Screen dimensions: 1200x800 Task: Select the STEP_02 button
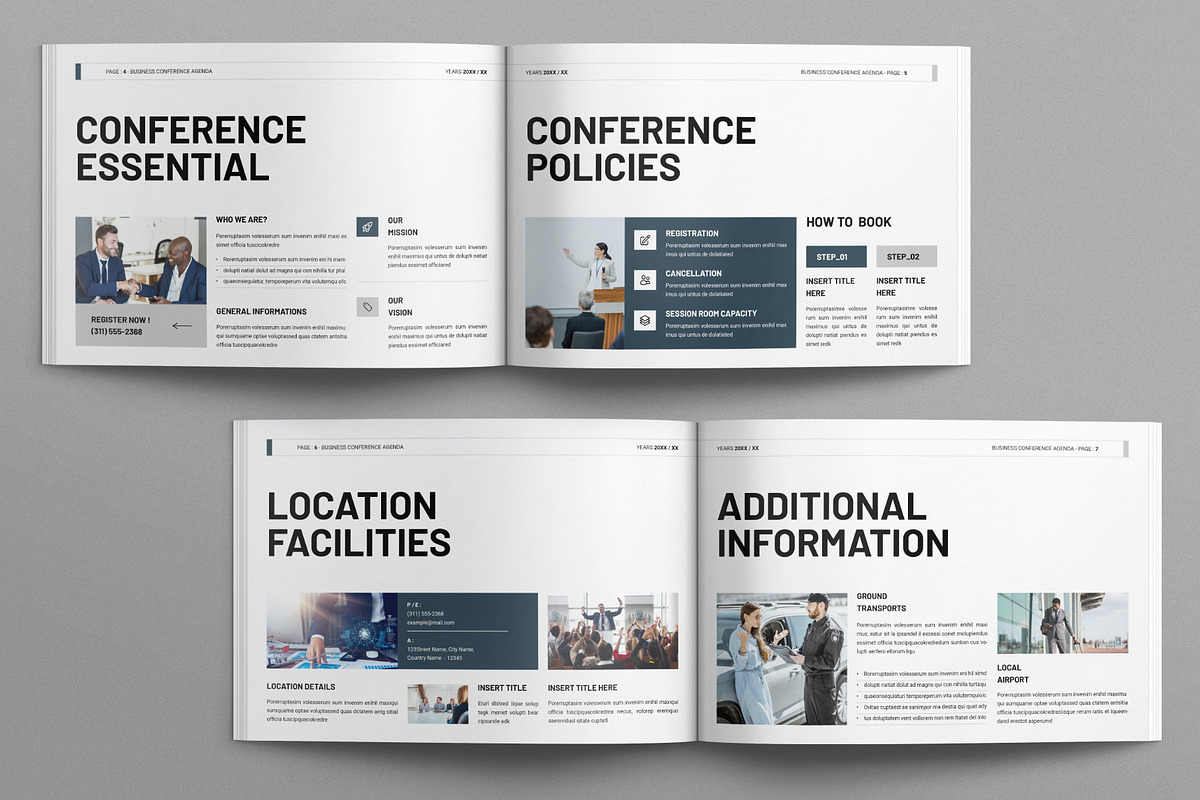(907, 257)
